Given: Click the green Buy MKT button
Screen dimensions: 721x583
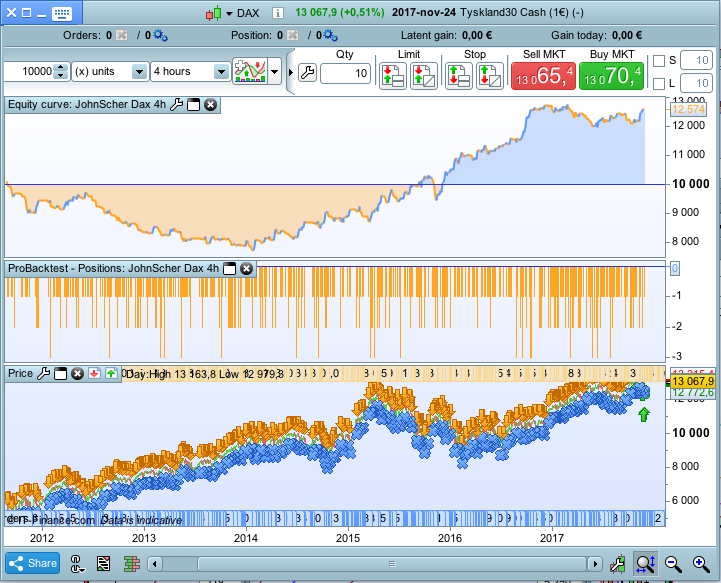Looking at the screenshot, I should 611,76.
